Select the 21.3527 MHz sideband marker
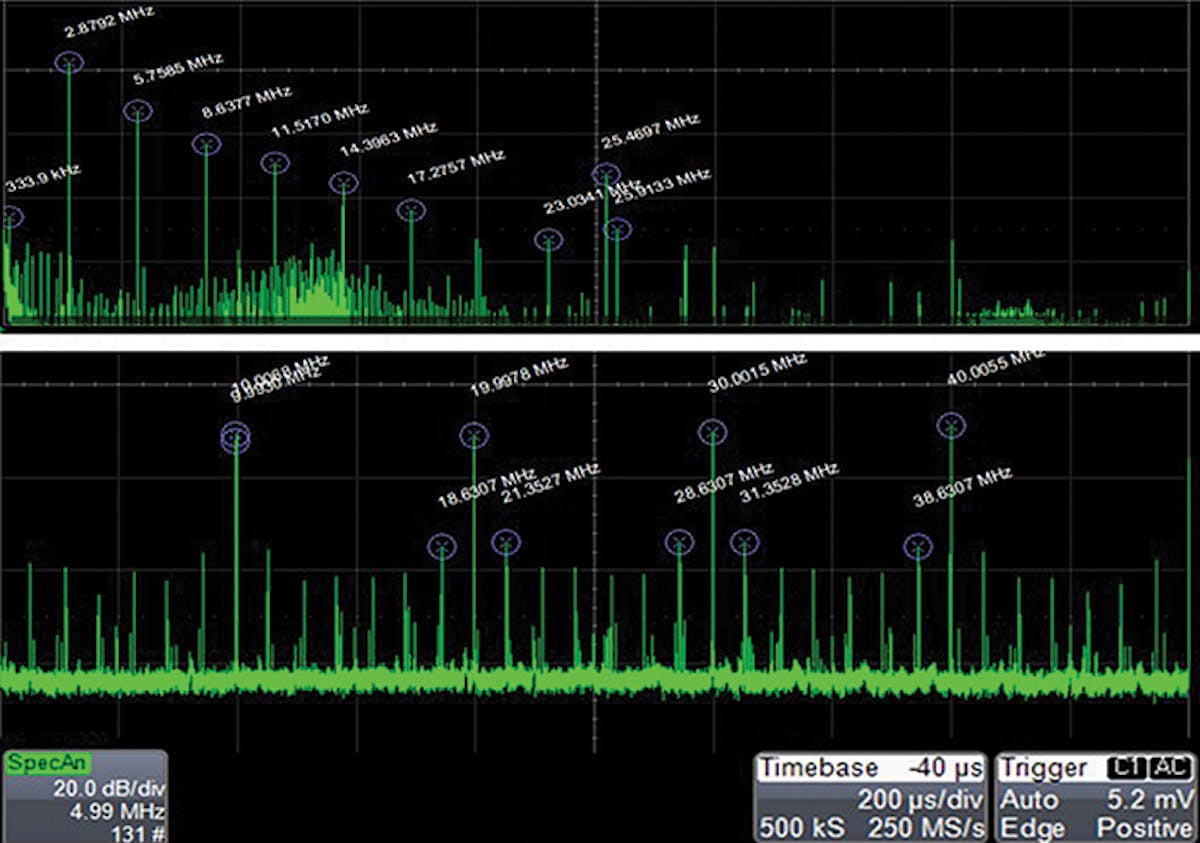The image size is (1200, 843). 506,542
